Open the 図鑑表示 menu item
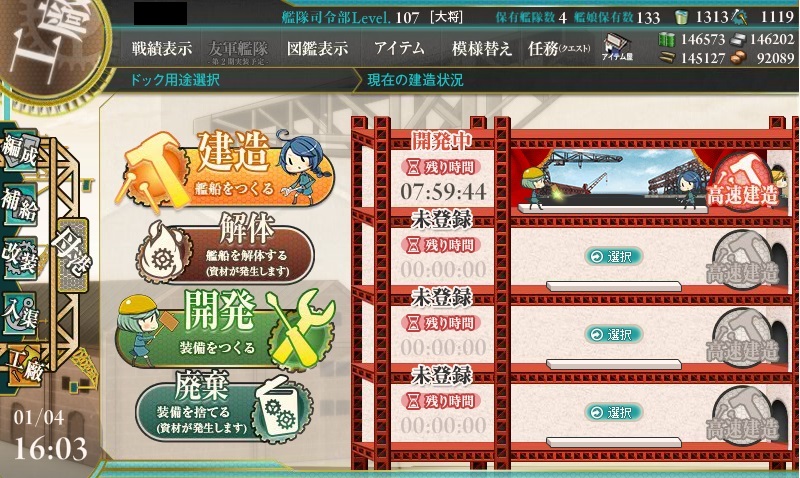This screenshot has width=800, height=478. [317, 48]
